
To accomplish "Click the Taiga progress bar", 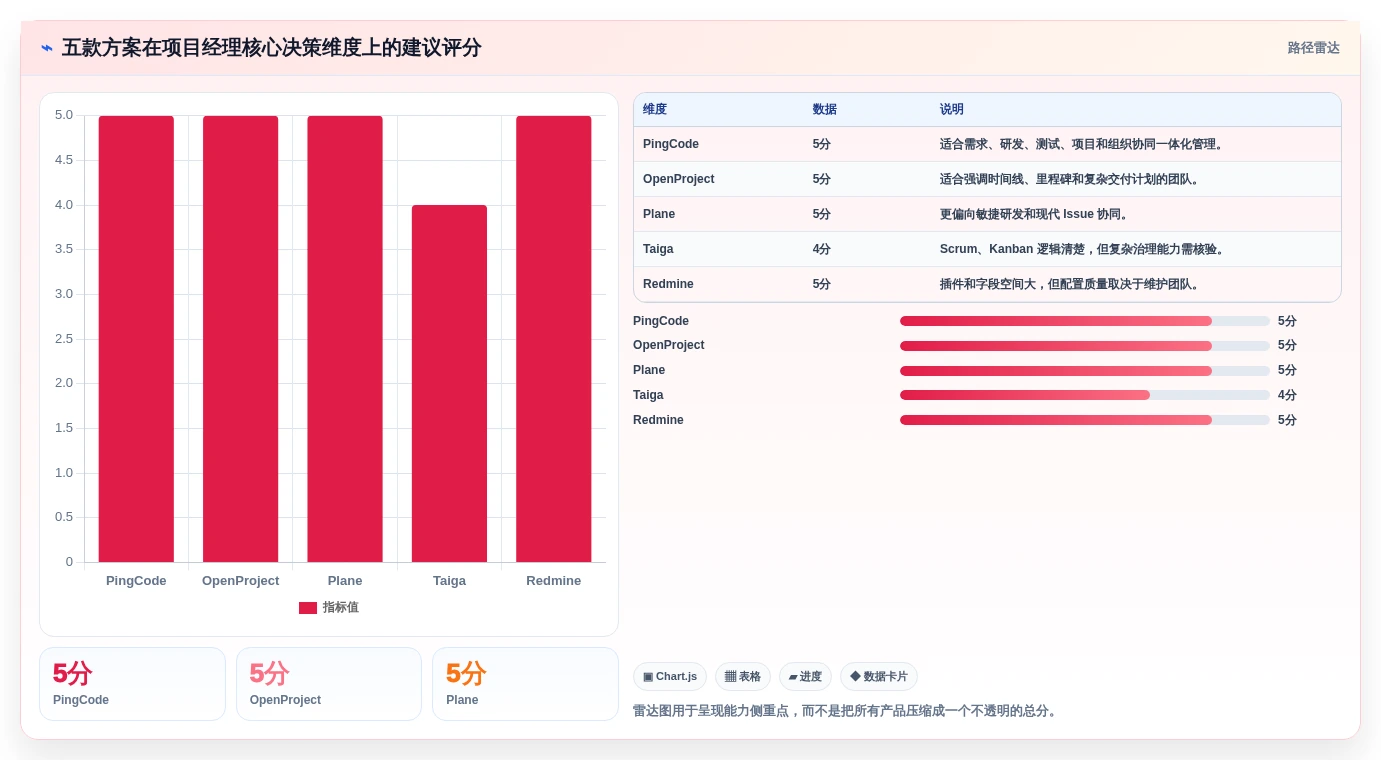I will pos(1085,395).
